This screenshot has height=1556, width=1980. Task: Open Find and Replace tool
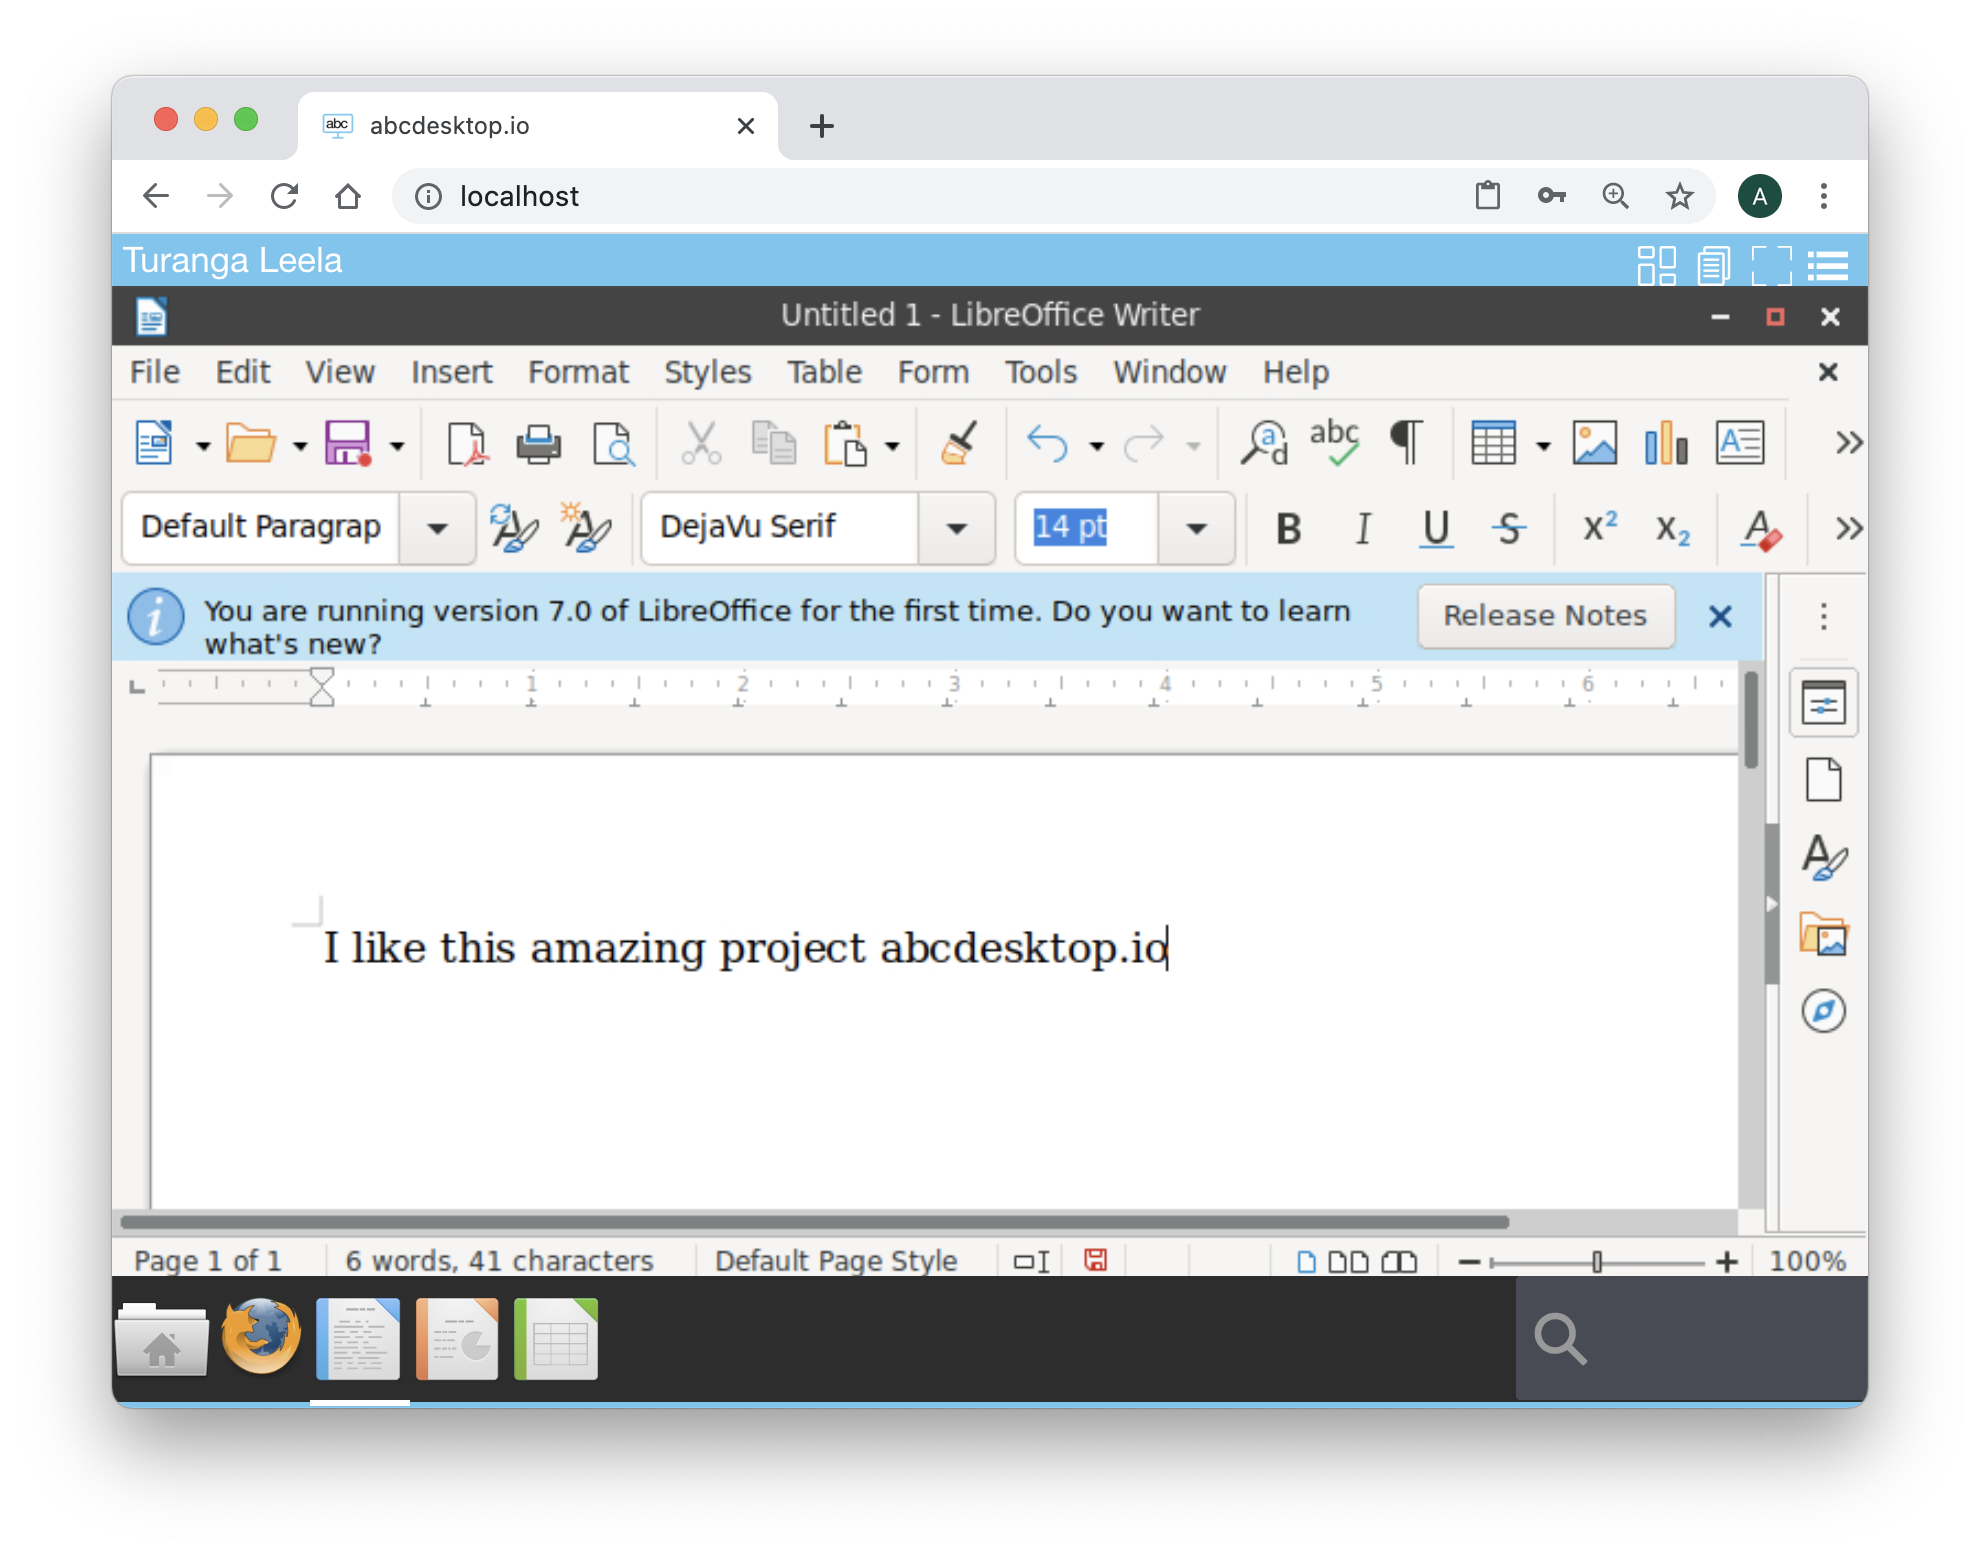(x=1264, y=443)
